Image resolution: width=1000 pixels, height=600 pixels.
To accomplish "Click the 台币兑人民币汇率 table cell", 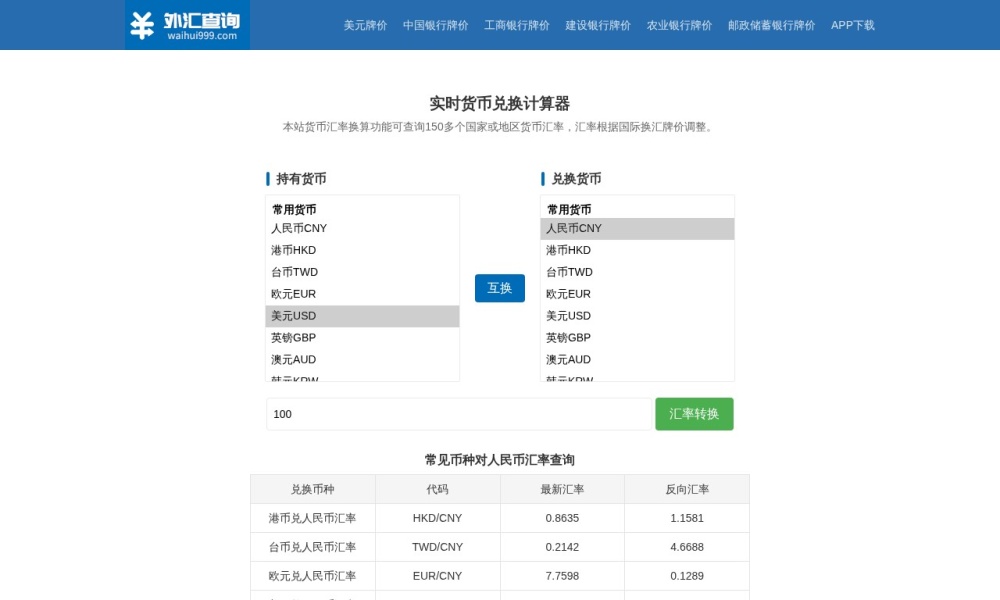I will (x=312, y=547).
